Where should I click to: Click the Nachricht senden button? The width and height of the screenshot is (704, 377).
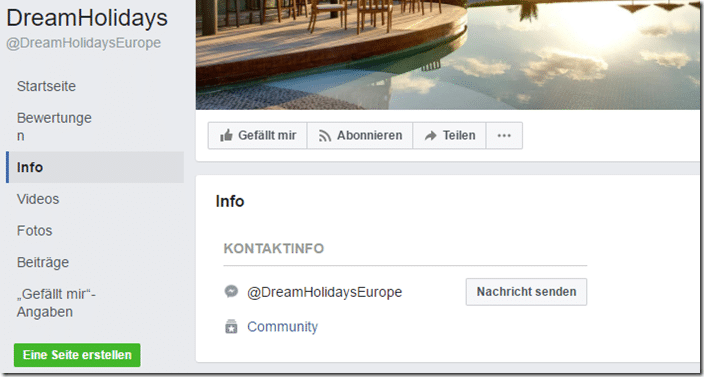[526, 292]
